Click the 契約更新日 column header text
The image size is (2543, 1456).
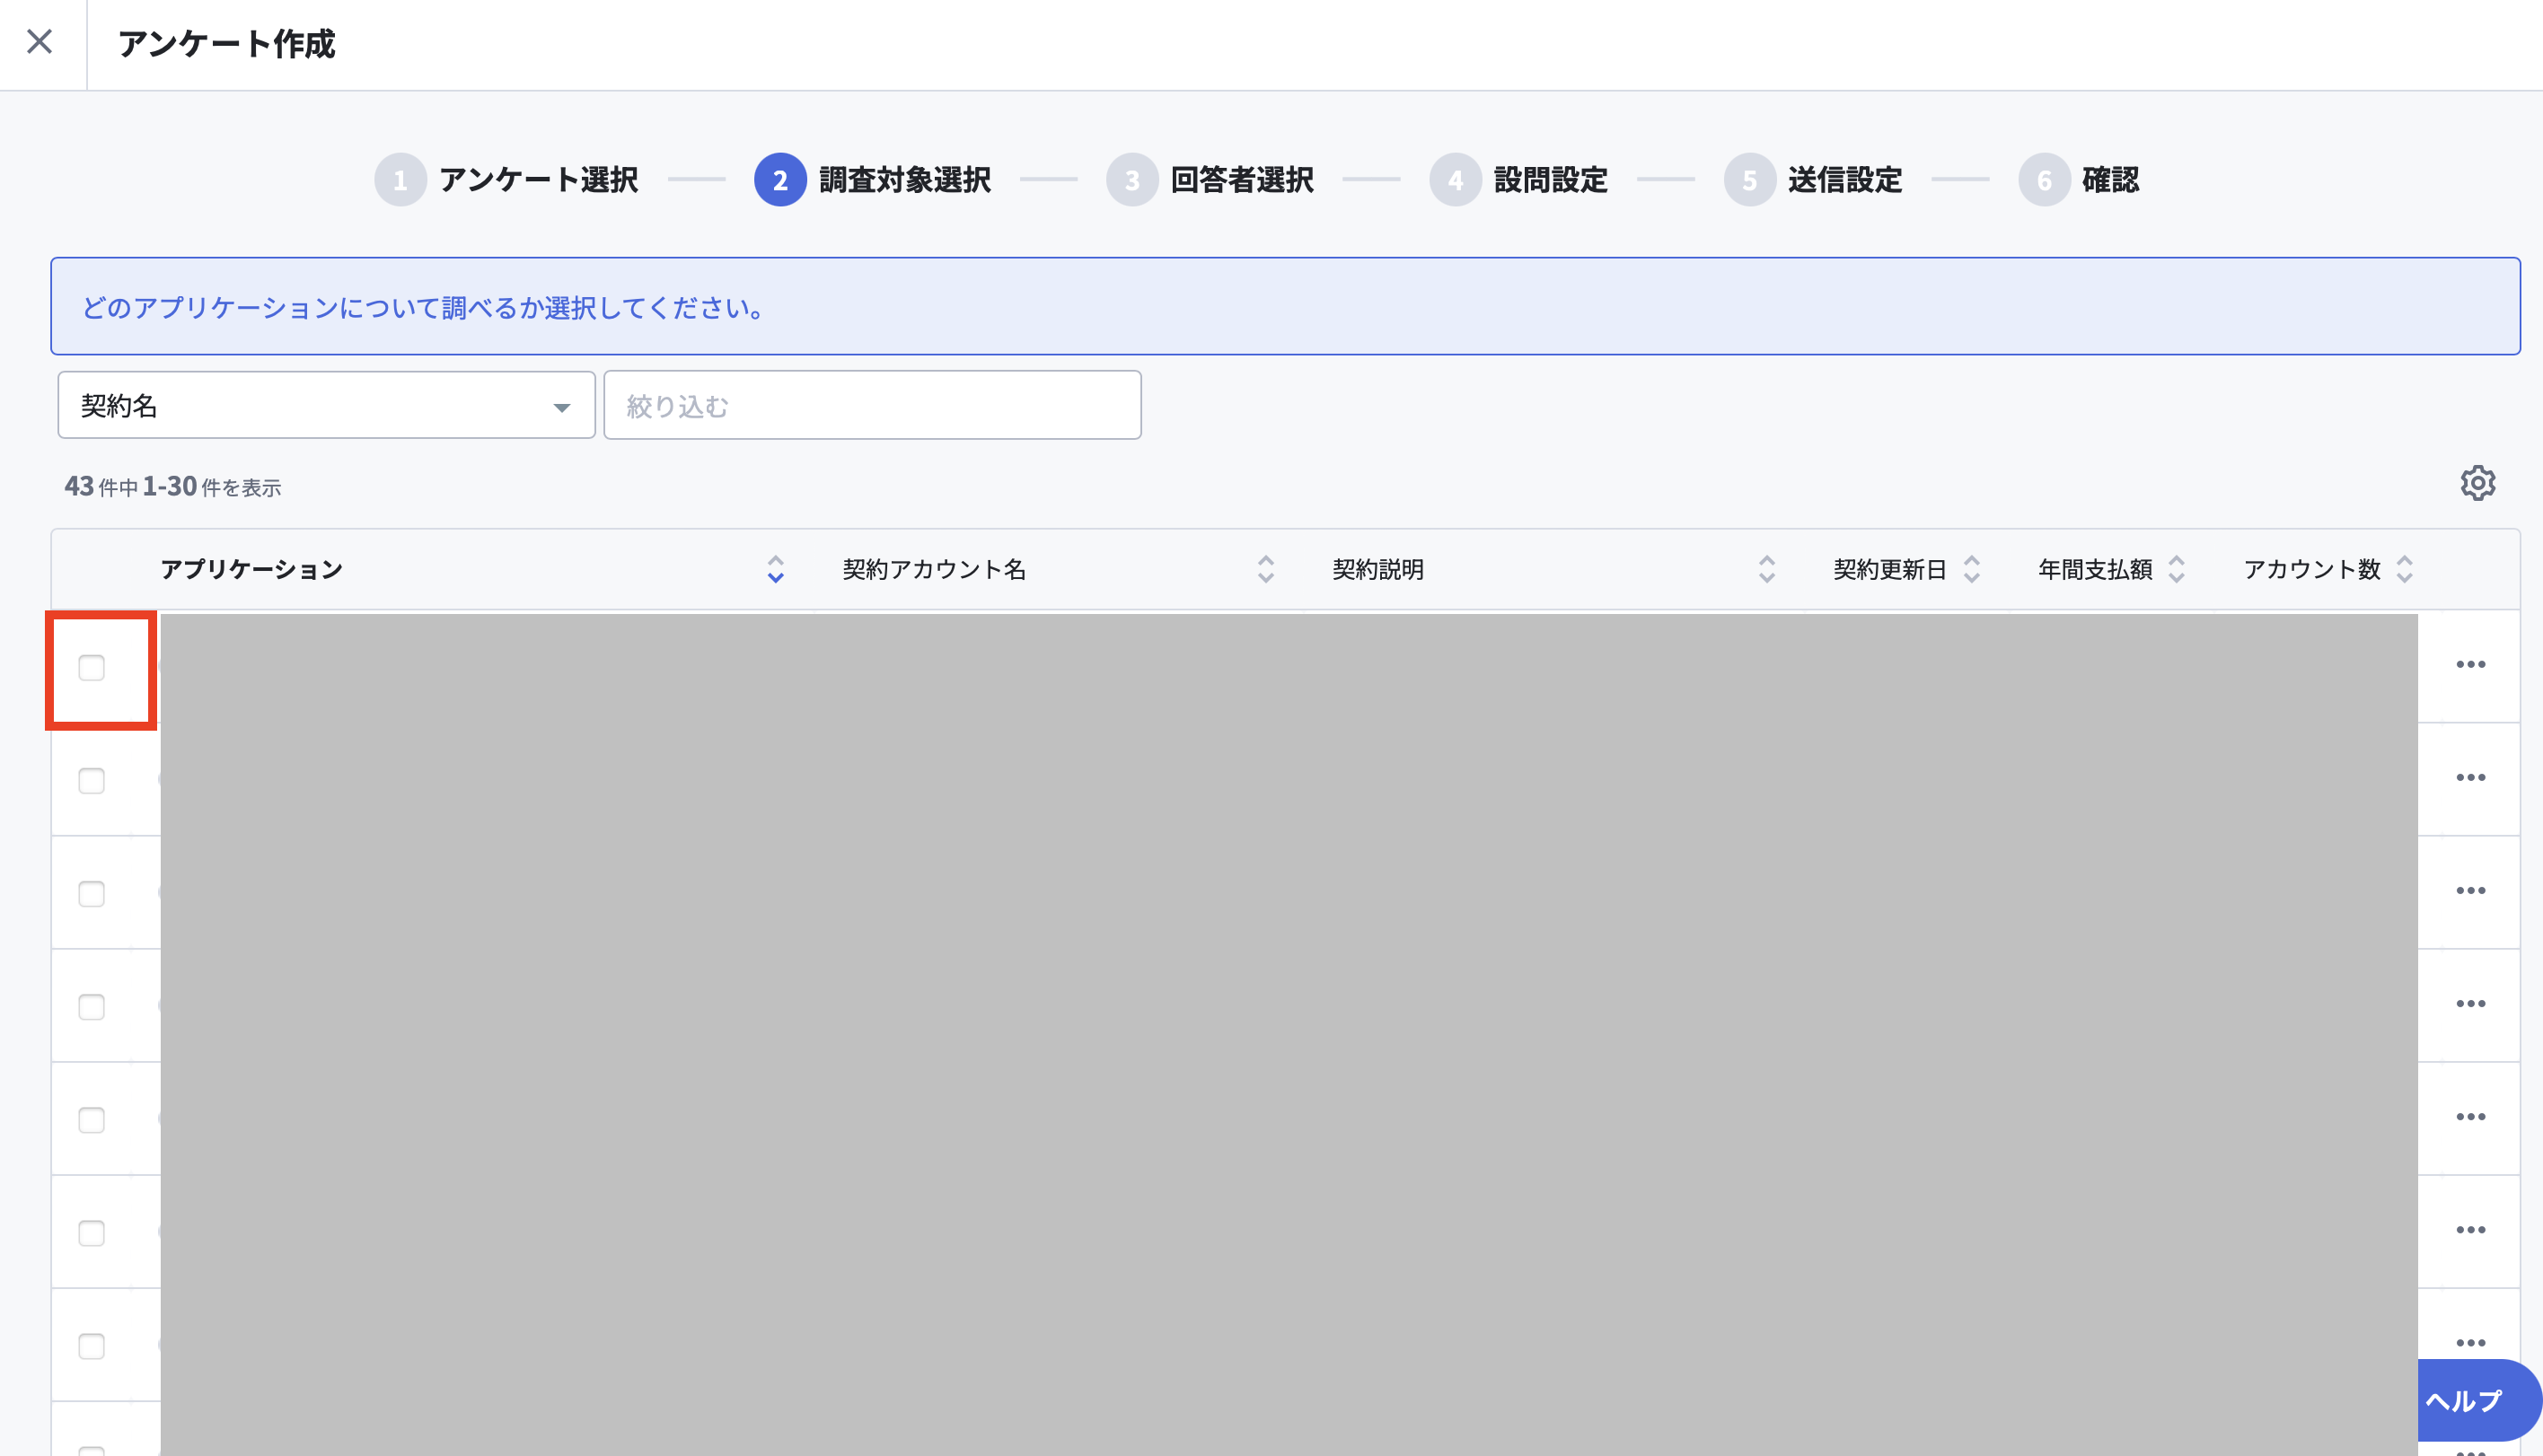pos(1890,569)
